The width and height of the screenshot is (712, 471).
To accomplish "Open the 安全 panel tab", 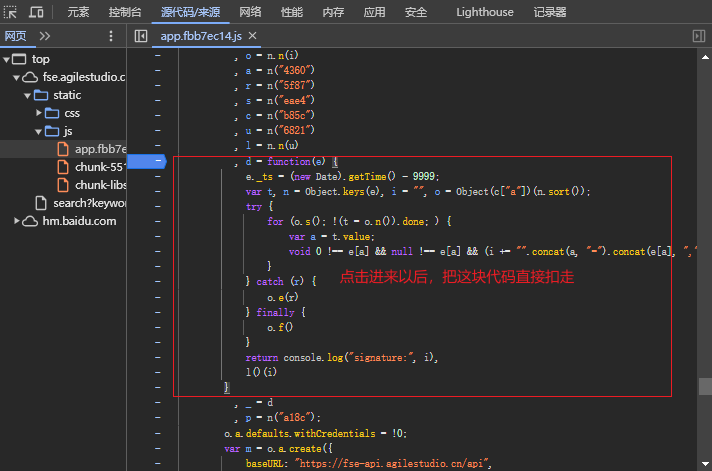I will [x=415, y=12].
